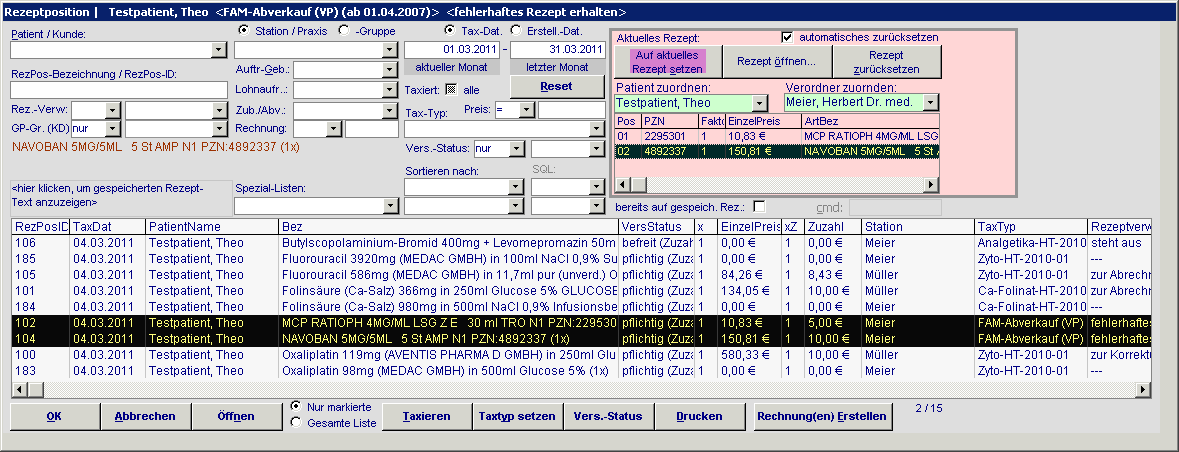Click the Abbrechen button
1179x452 pixels.
point(145,416)
